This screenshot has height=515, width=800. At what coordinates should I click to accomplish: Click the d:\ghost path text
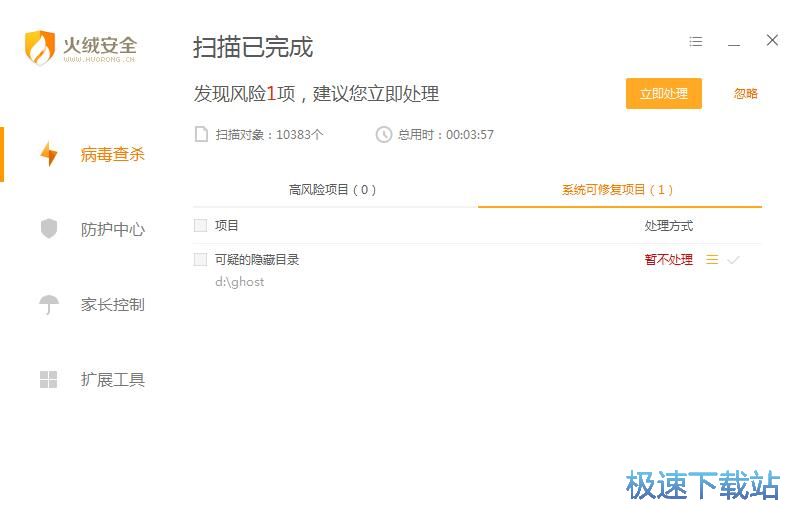tap(239, 282)
